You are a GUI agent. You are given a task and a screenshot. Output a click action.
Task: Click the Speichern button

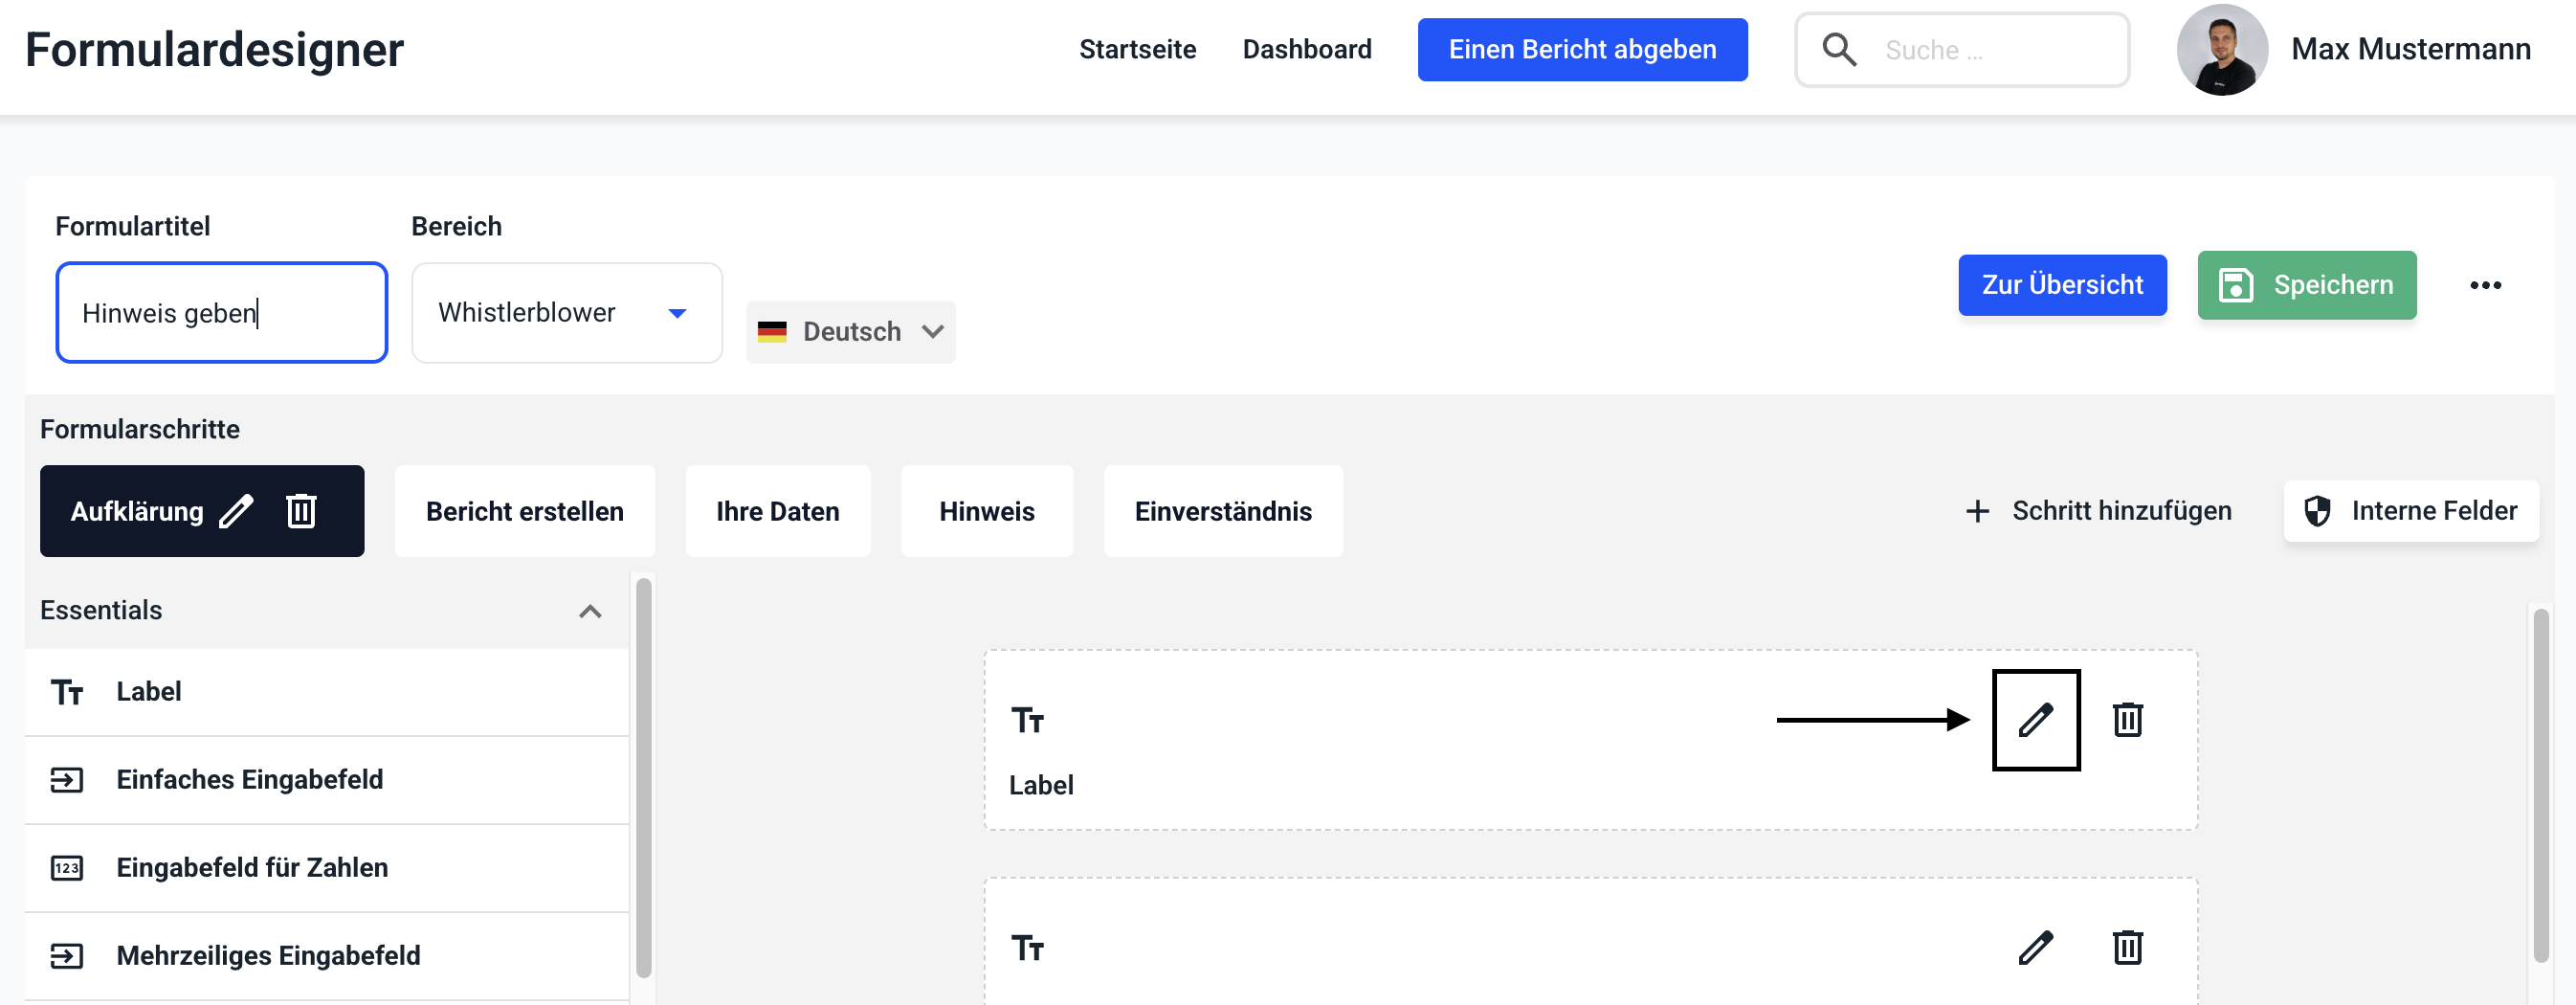coord(2306,286)
